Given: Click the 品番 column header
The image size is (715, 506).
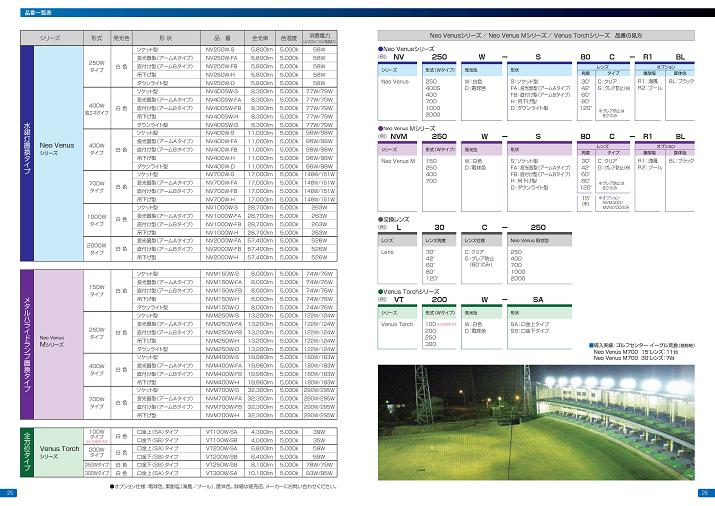Looking at the screenshot, I should [222, 38].
